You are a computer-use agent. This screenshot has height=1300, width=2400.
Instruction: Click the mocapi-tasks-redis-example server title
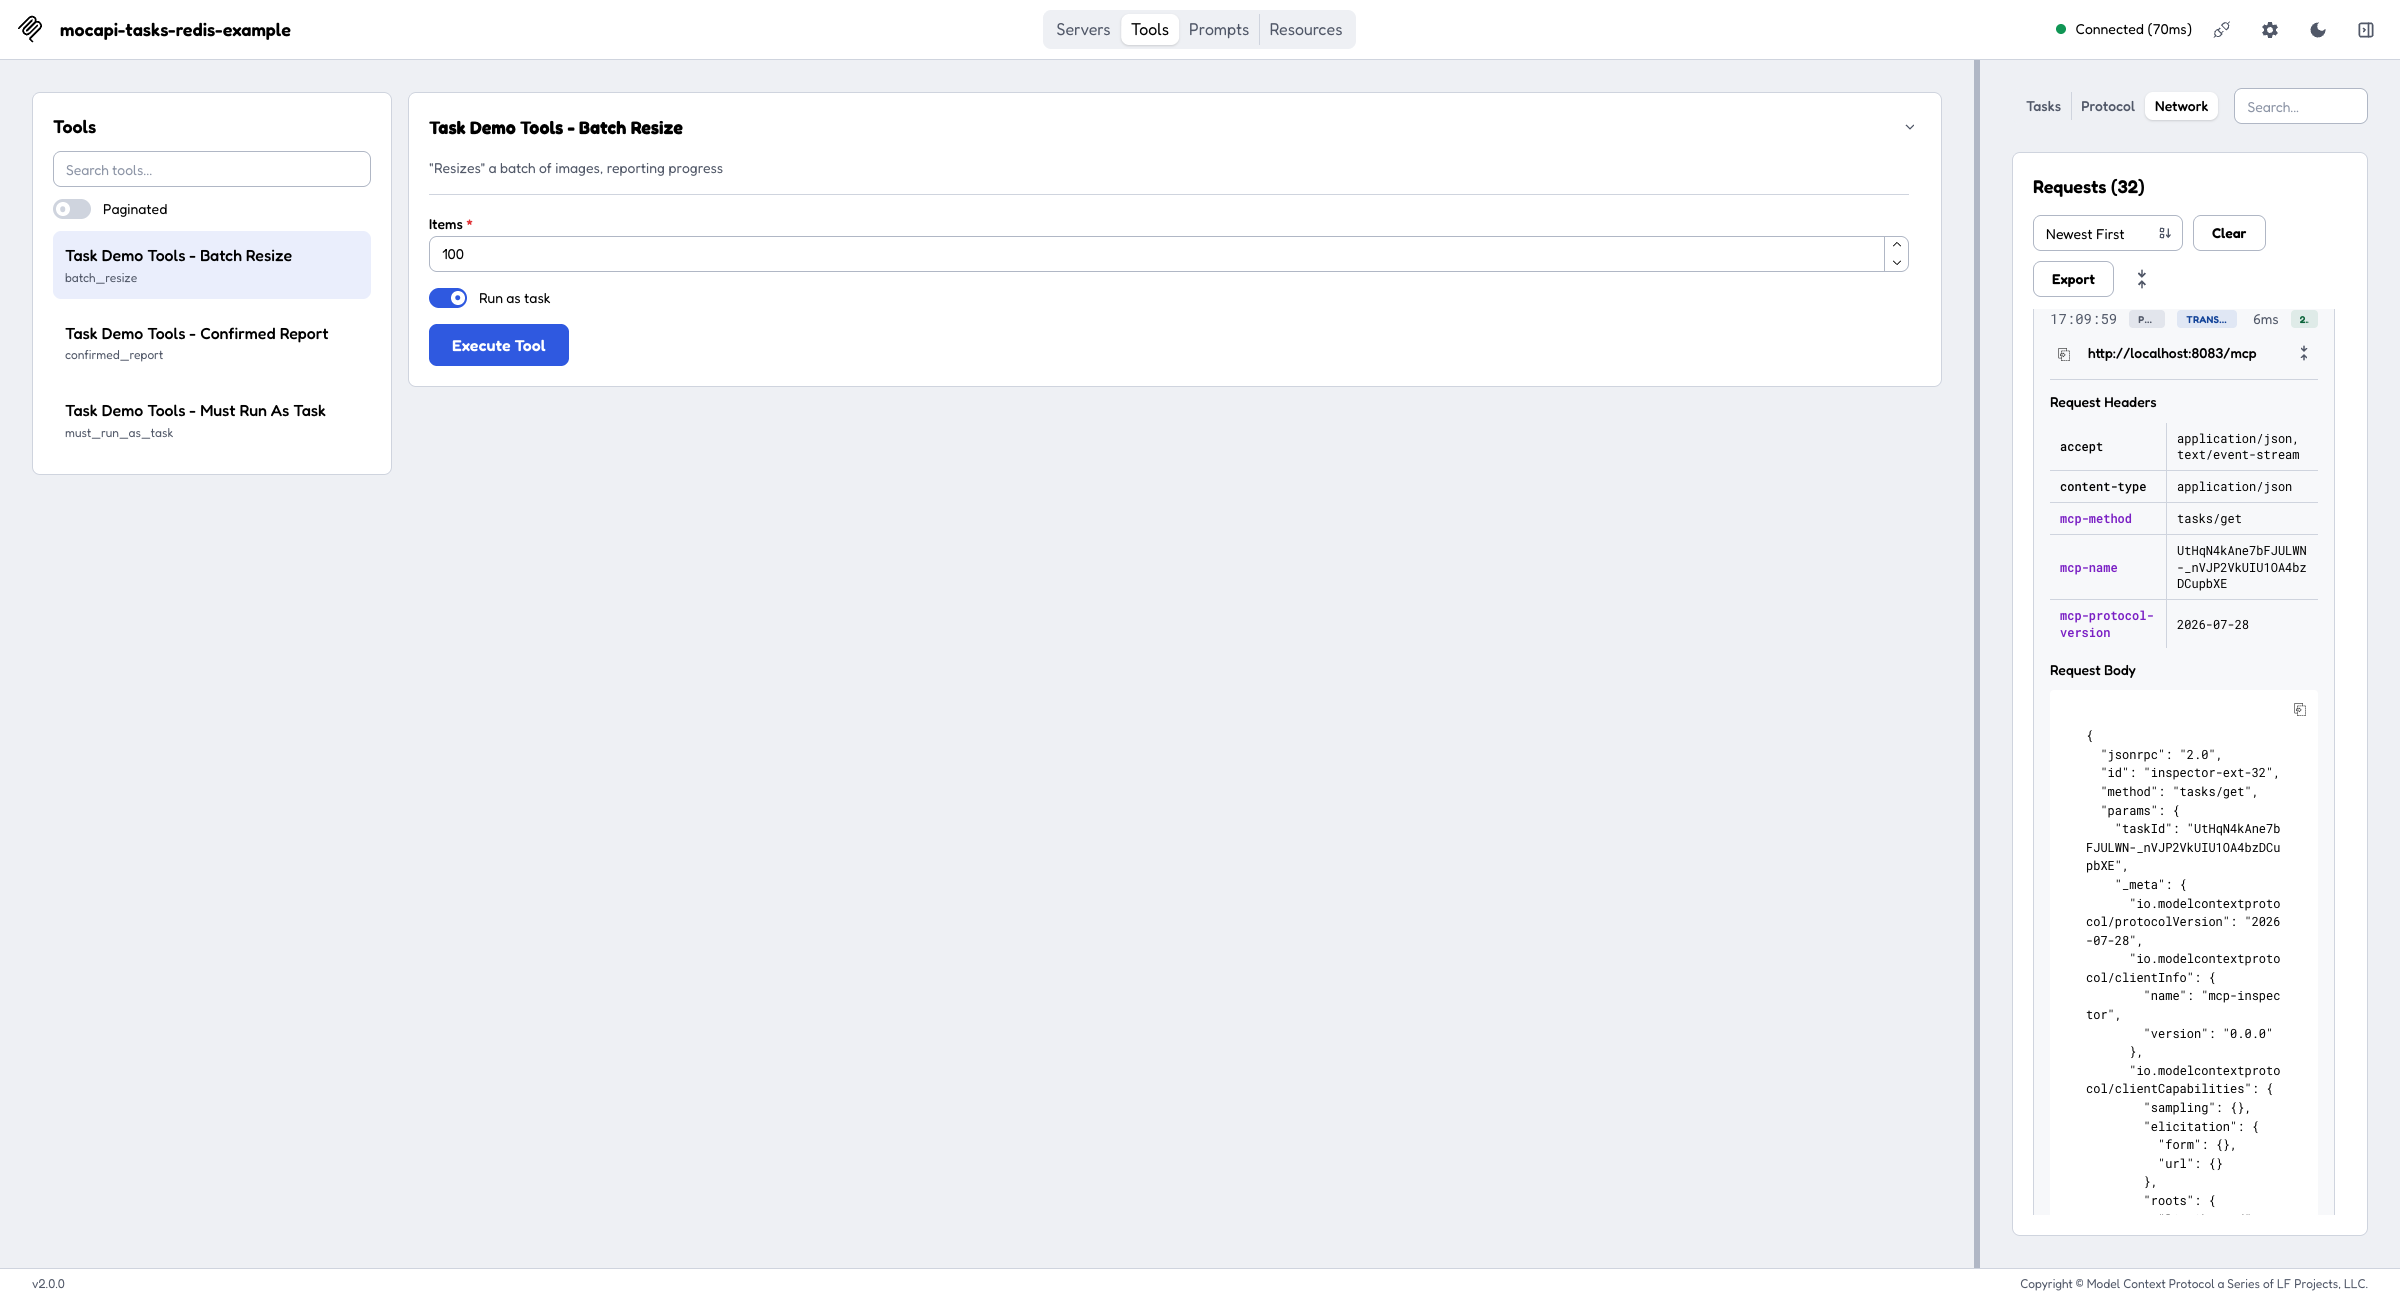175,30
